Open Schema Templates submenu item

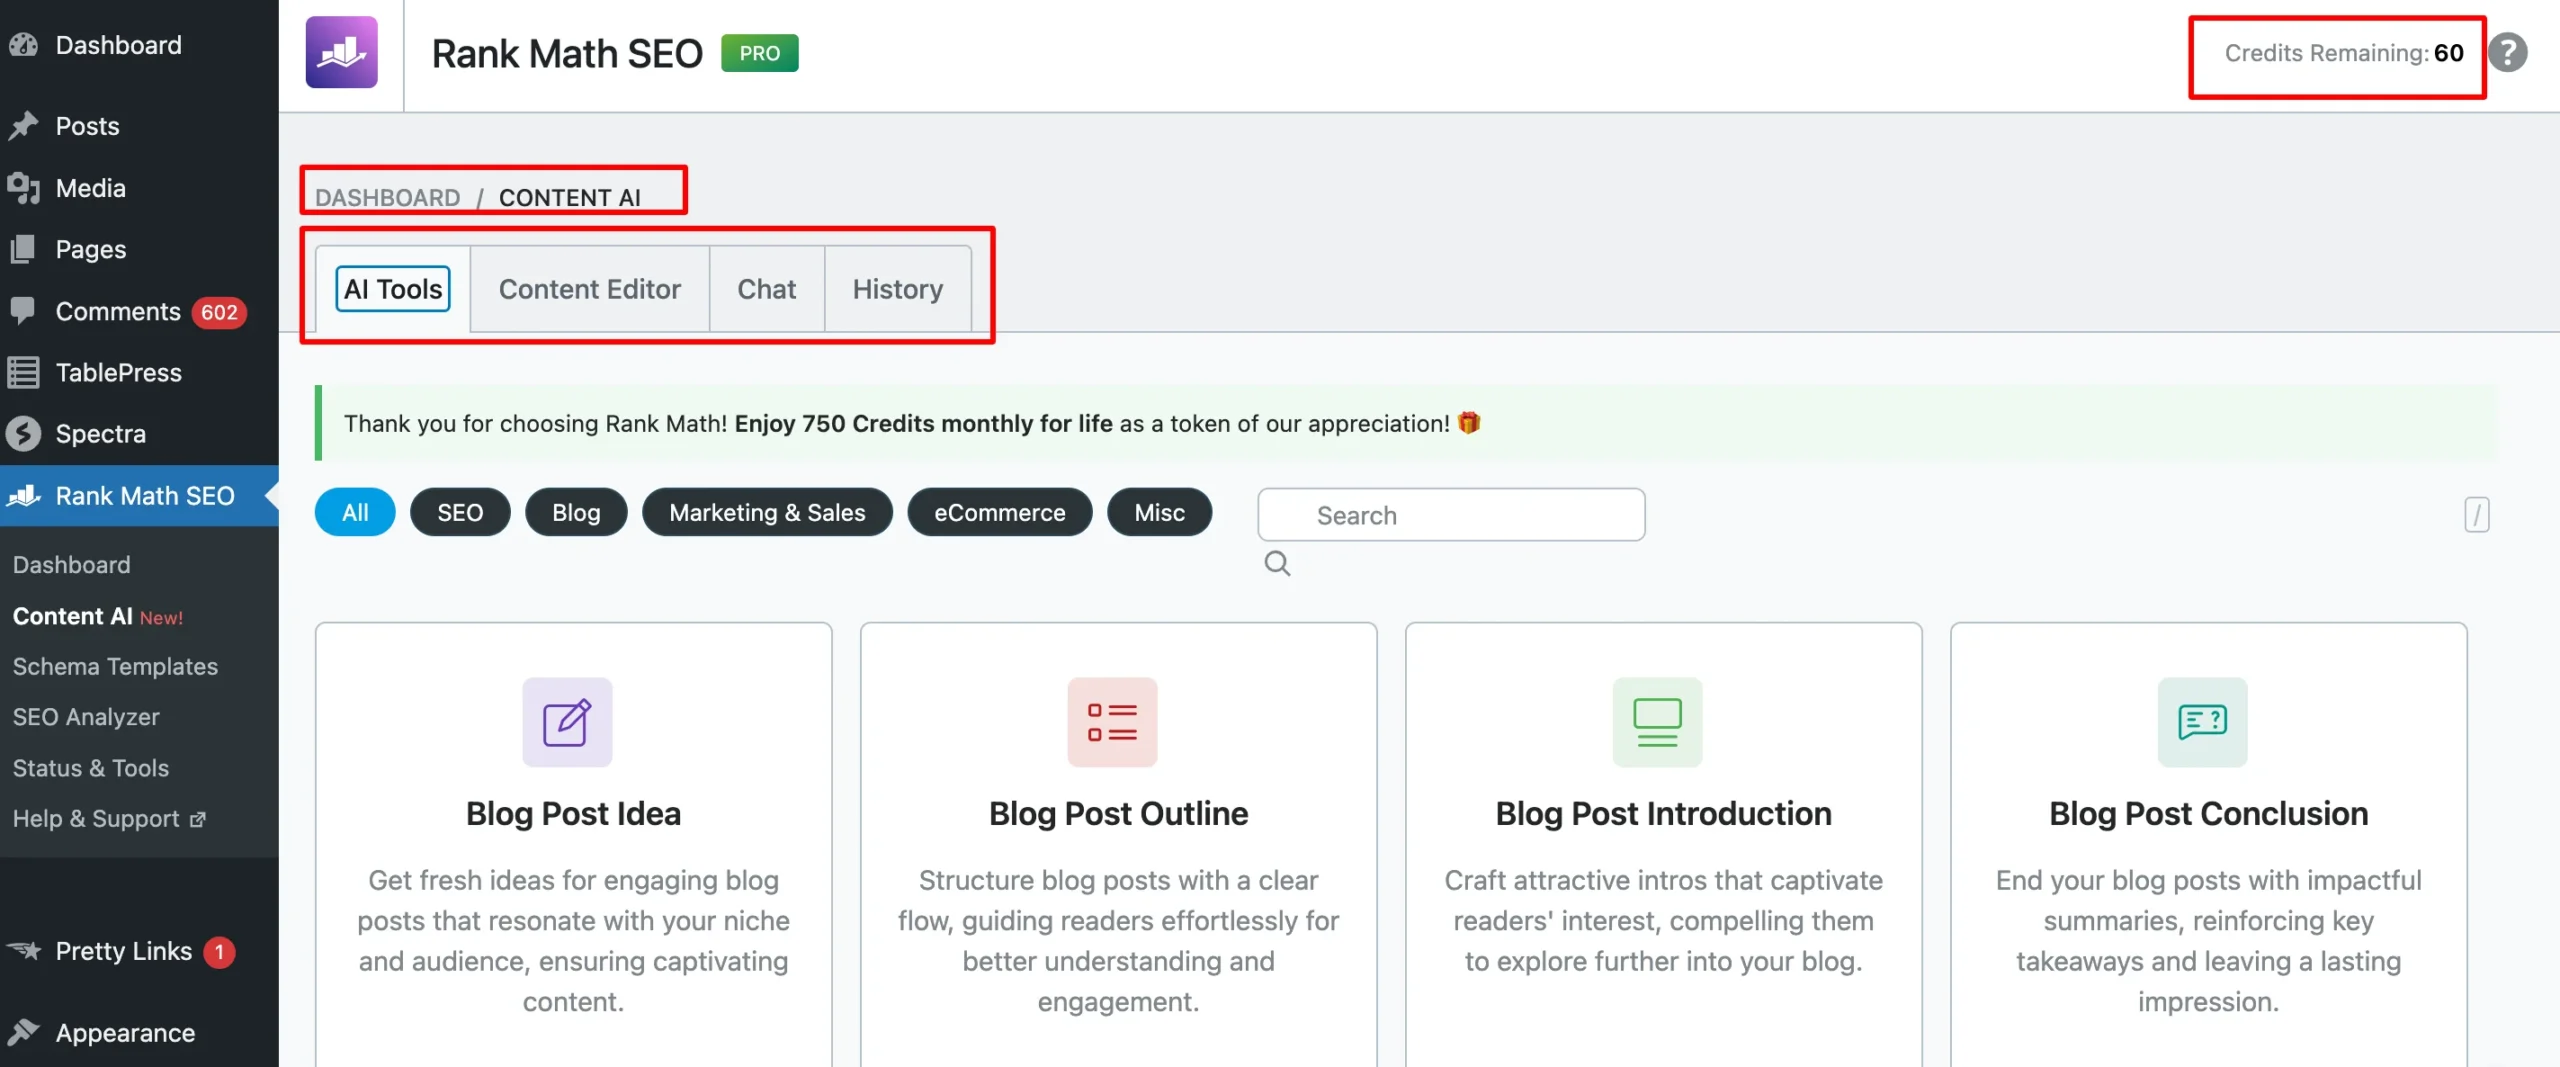pos(115,667)
